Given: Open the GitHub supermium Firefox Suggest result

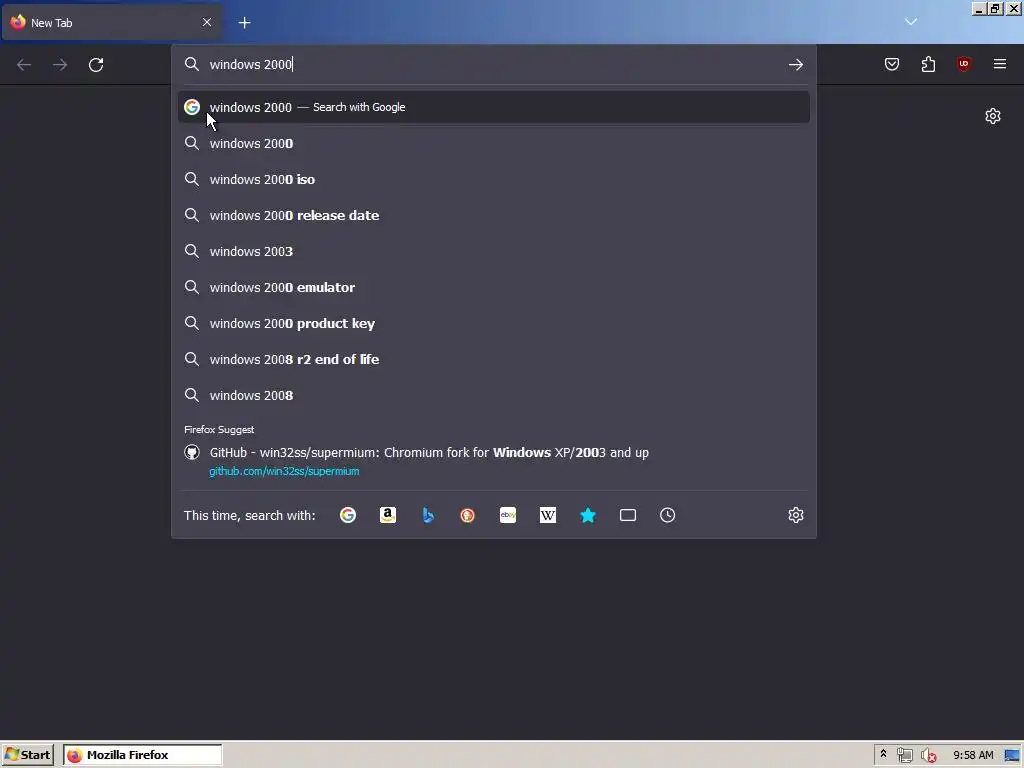Looking at the screenshot, I should coord(494,461).
